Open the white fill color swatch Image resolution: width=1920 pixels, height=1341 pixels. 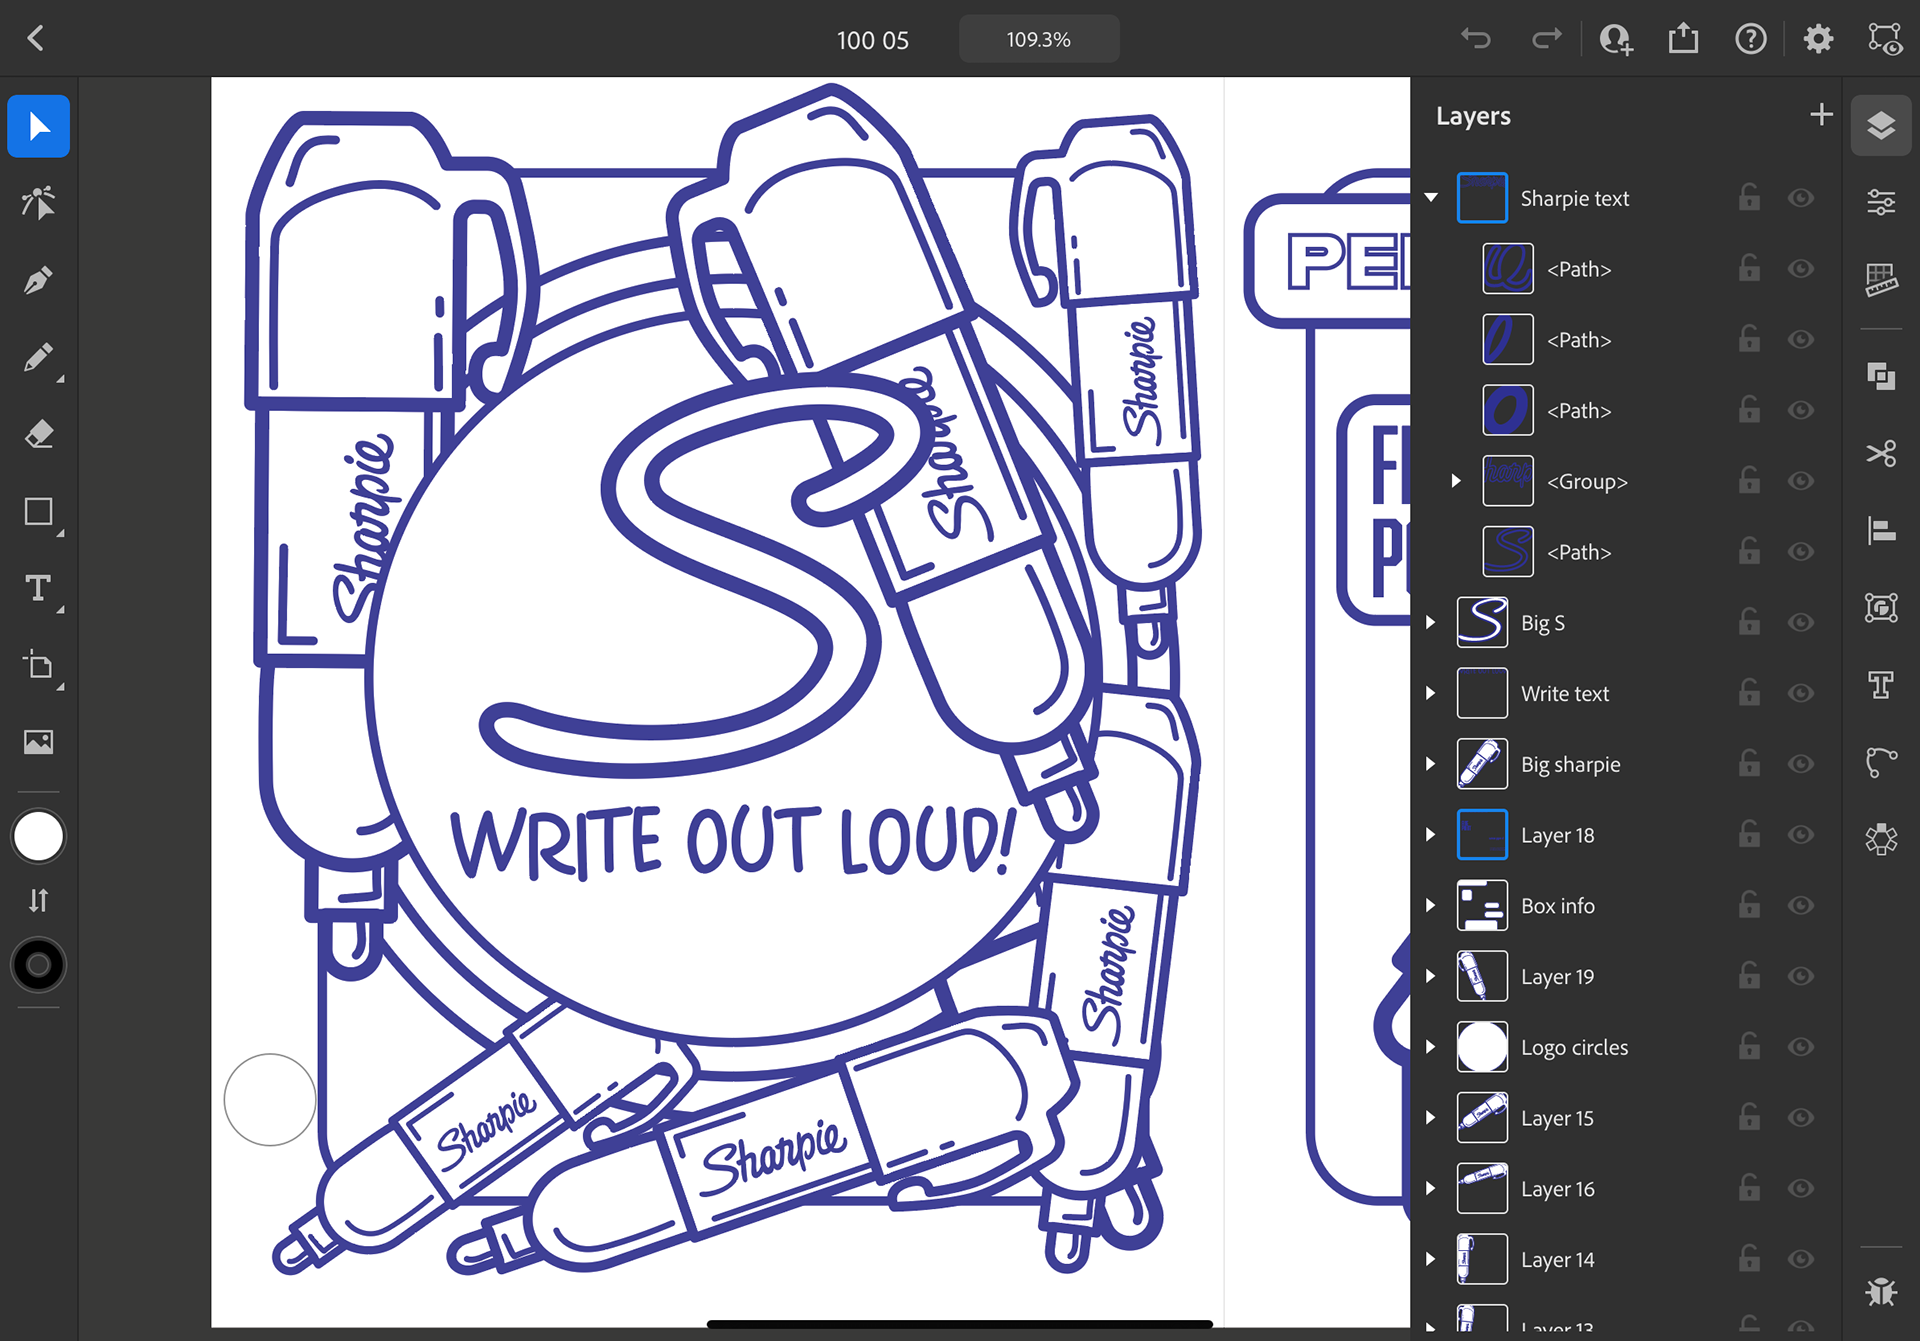pos(38,836)
